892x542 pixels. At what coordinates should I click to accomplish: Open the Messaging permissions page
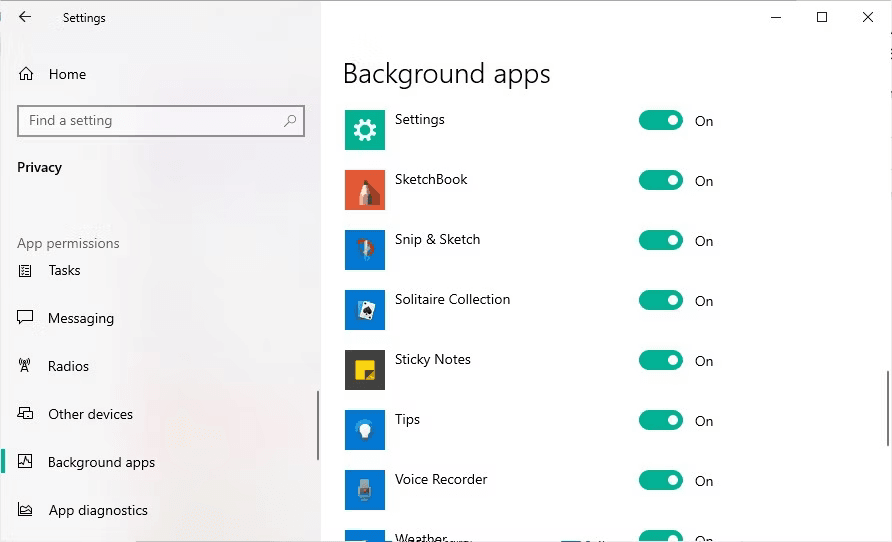(81, 318)
